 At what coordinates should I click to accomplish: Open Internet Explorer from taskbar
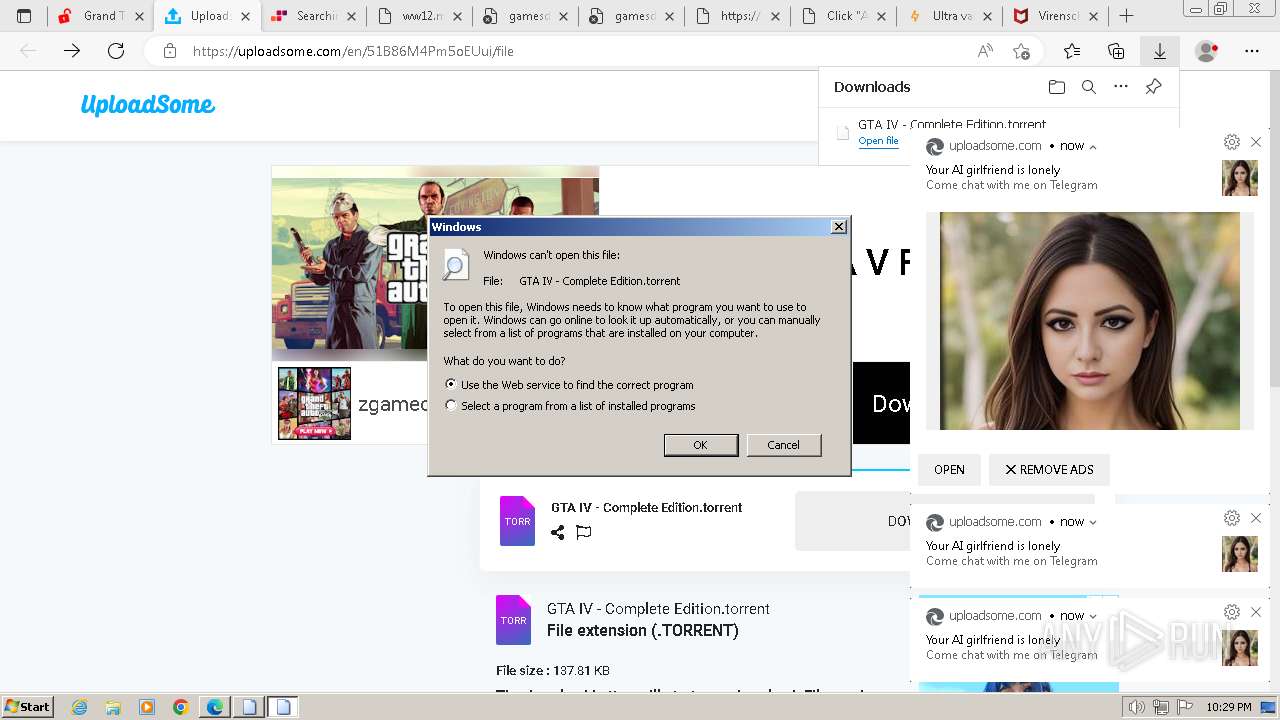click(79, 707)
